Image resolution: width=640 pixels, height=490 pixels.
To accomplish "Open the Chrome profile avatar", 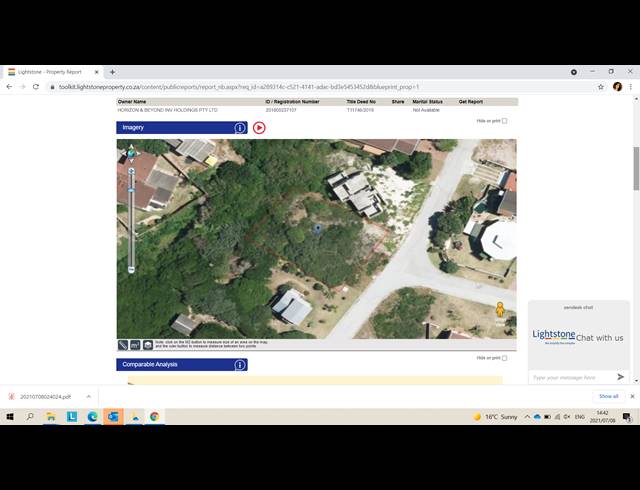I will coord(617,87).
